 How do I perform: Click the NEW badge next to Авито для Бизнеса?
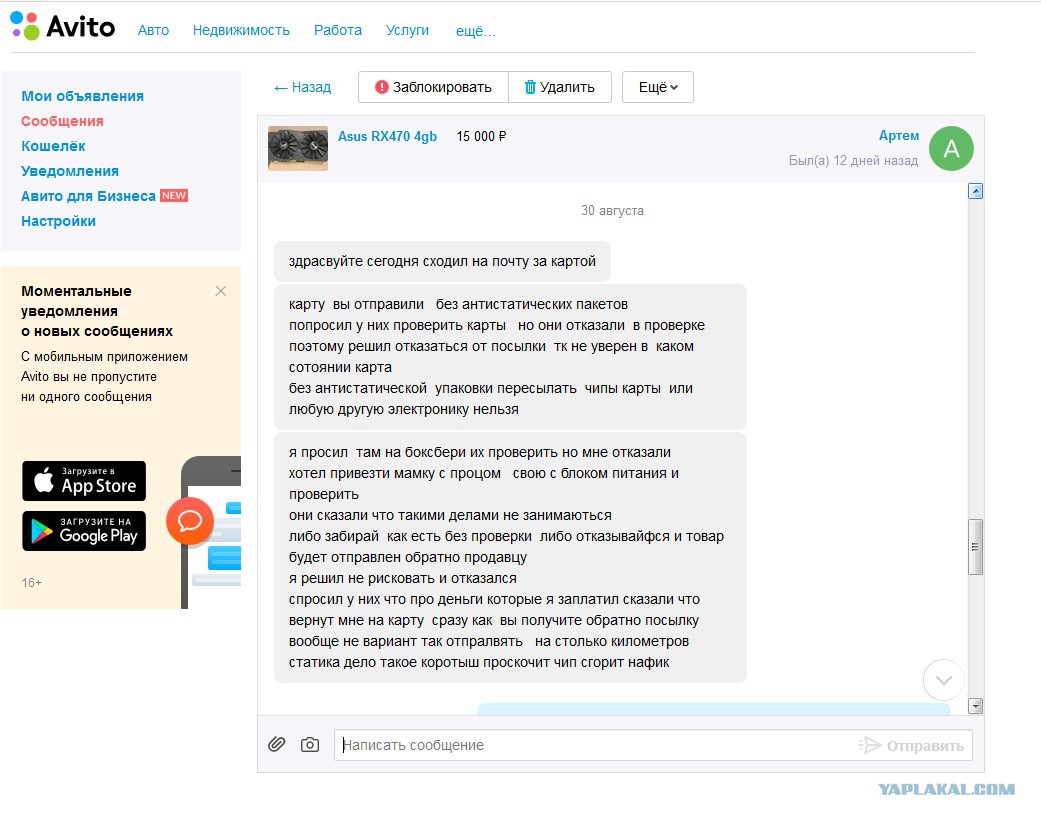[174, 196]
